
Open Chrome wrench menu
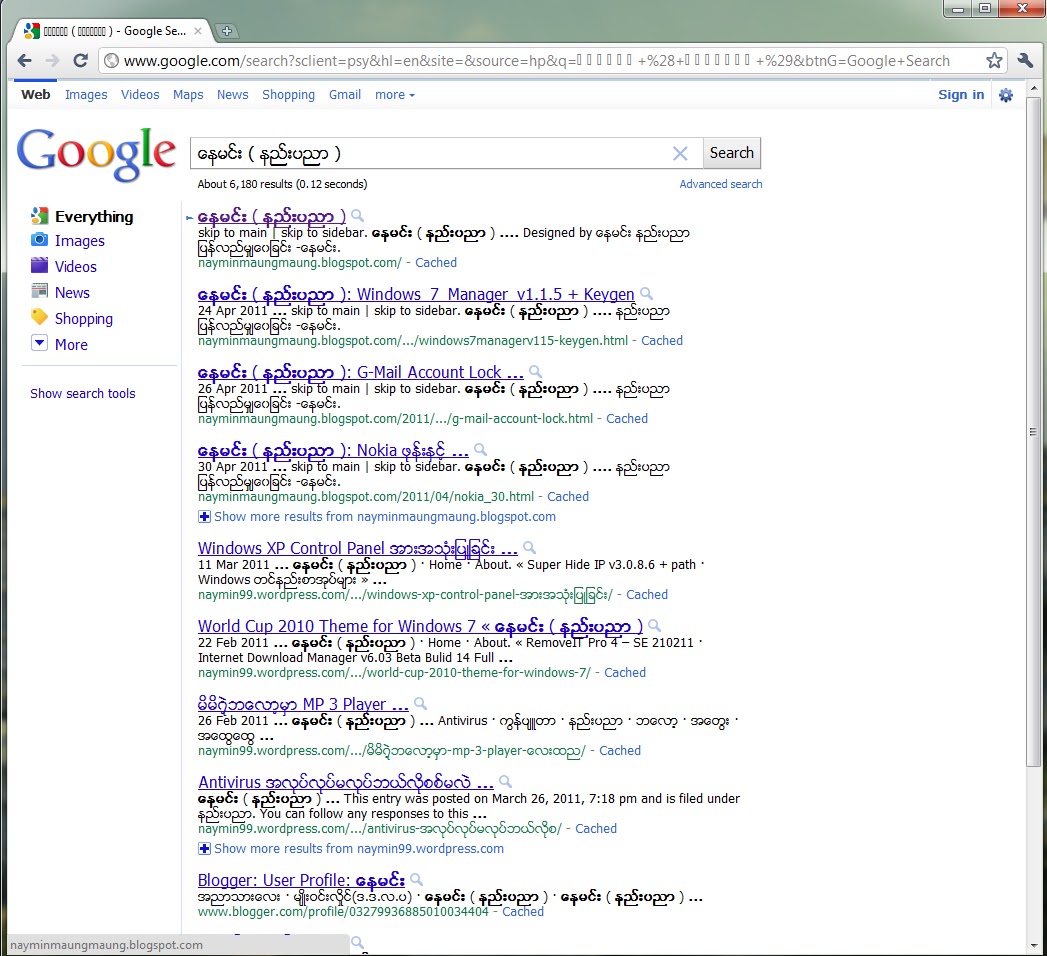(1025, 61)
